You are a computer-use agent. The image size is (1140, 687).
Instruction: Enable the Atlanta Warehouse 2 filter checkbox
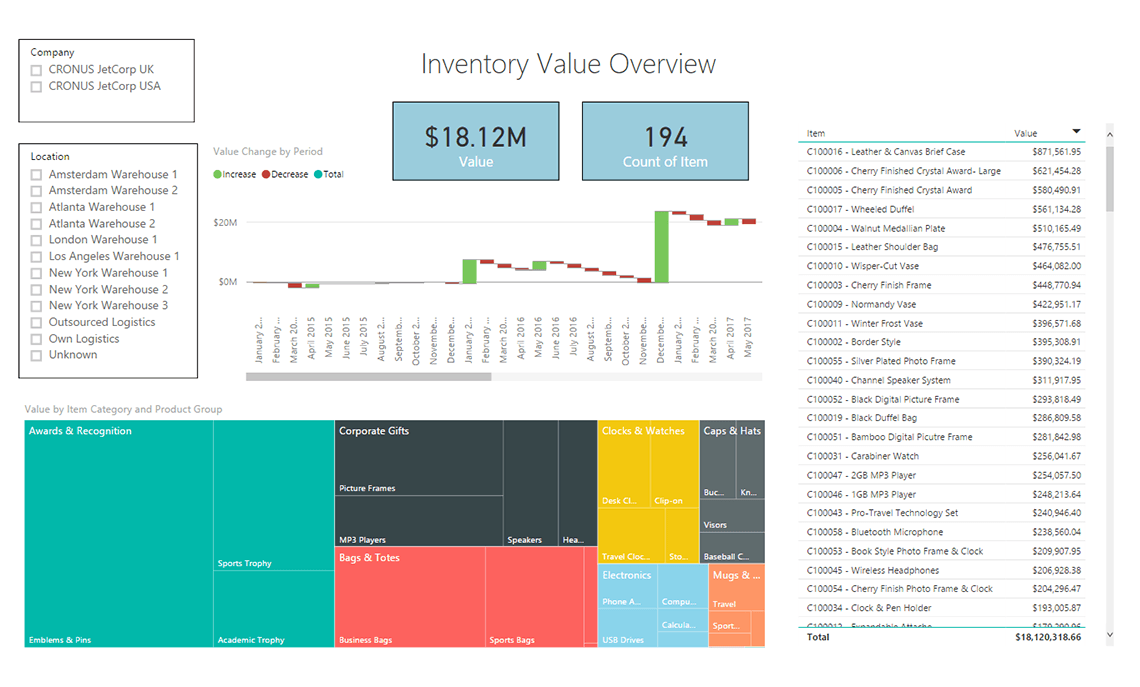[x=36, y=225]
